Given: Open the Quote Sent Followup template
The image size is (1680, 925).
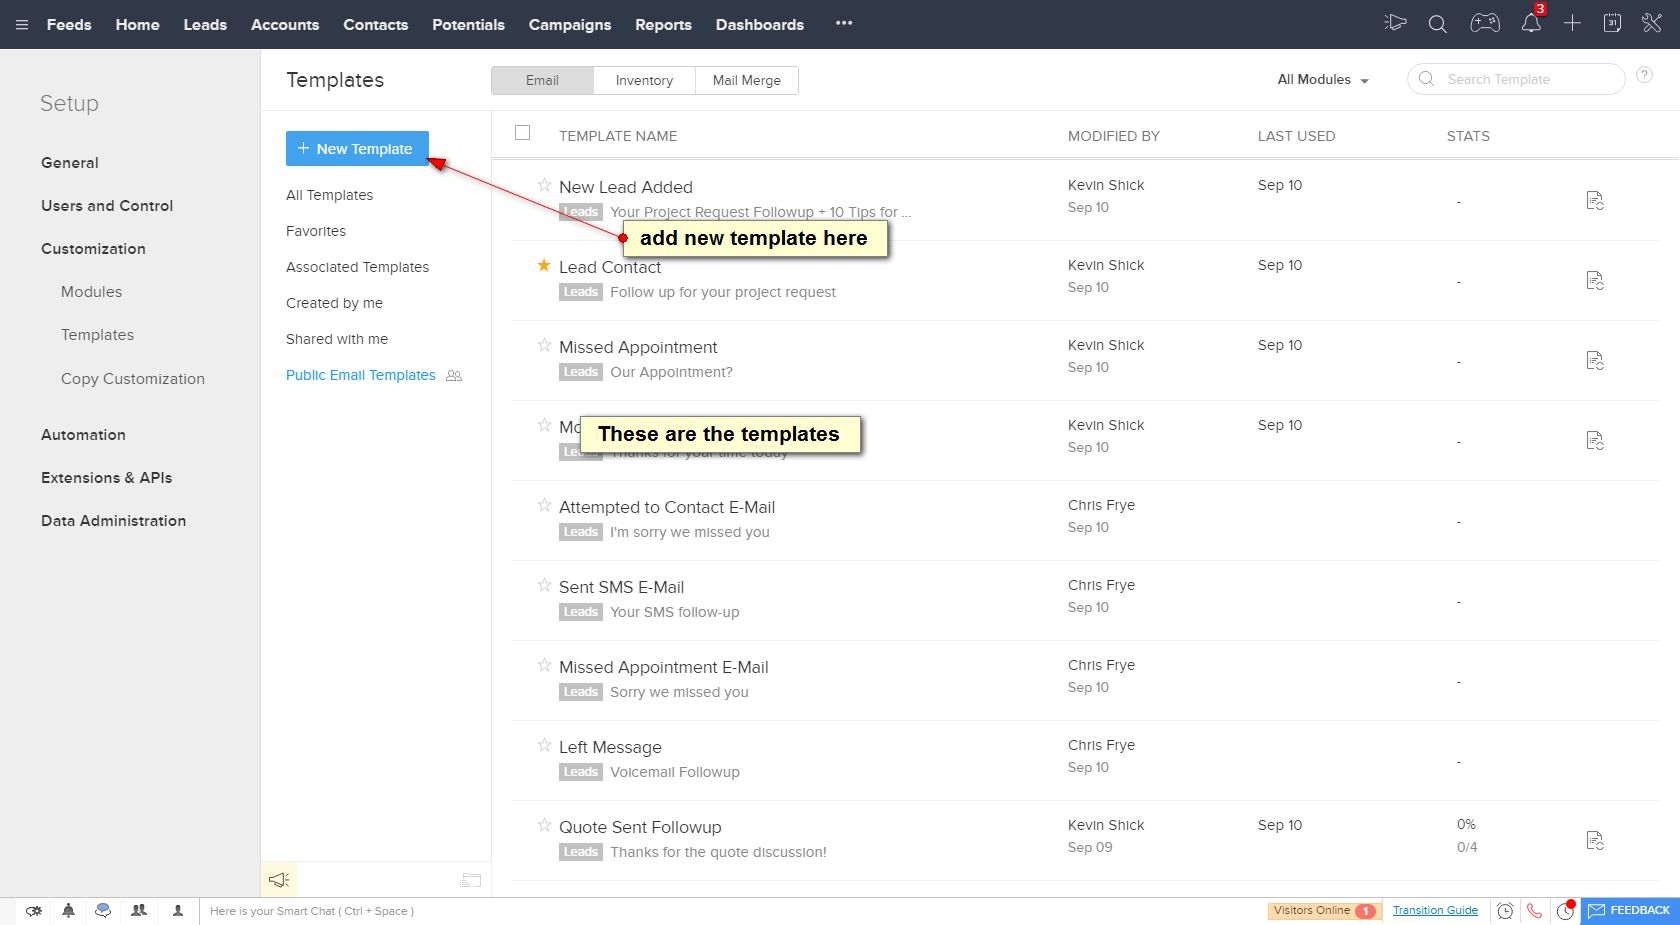Looking at the screenshot, I should pos(640,827).
